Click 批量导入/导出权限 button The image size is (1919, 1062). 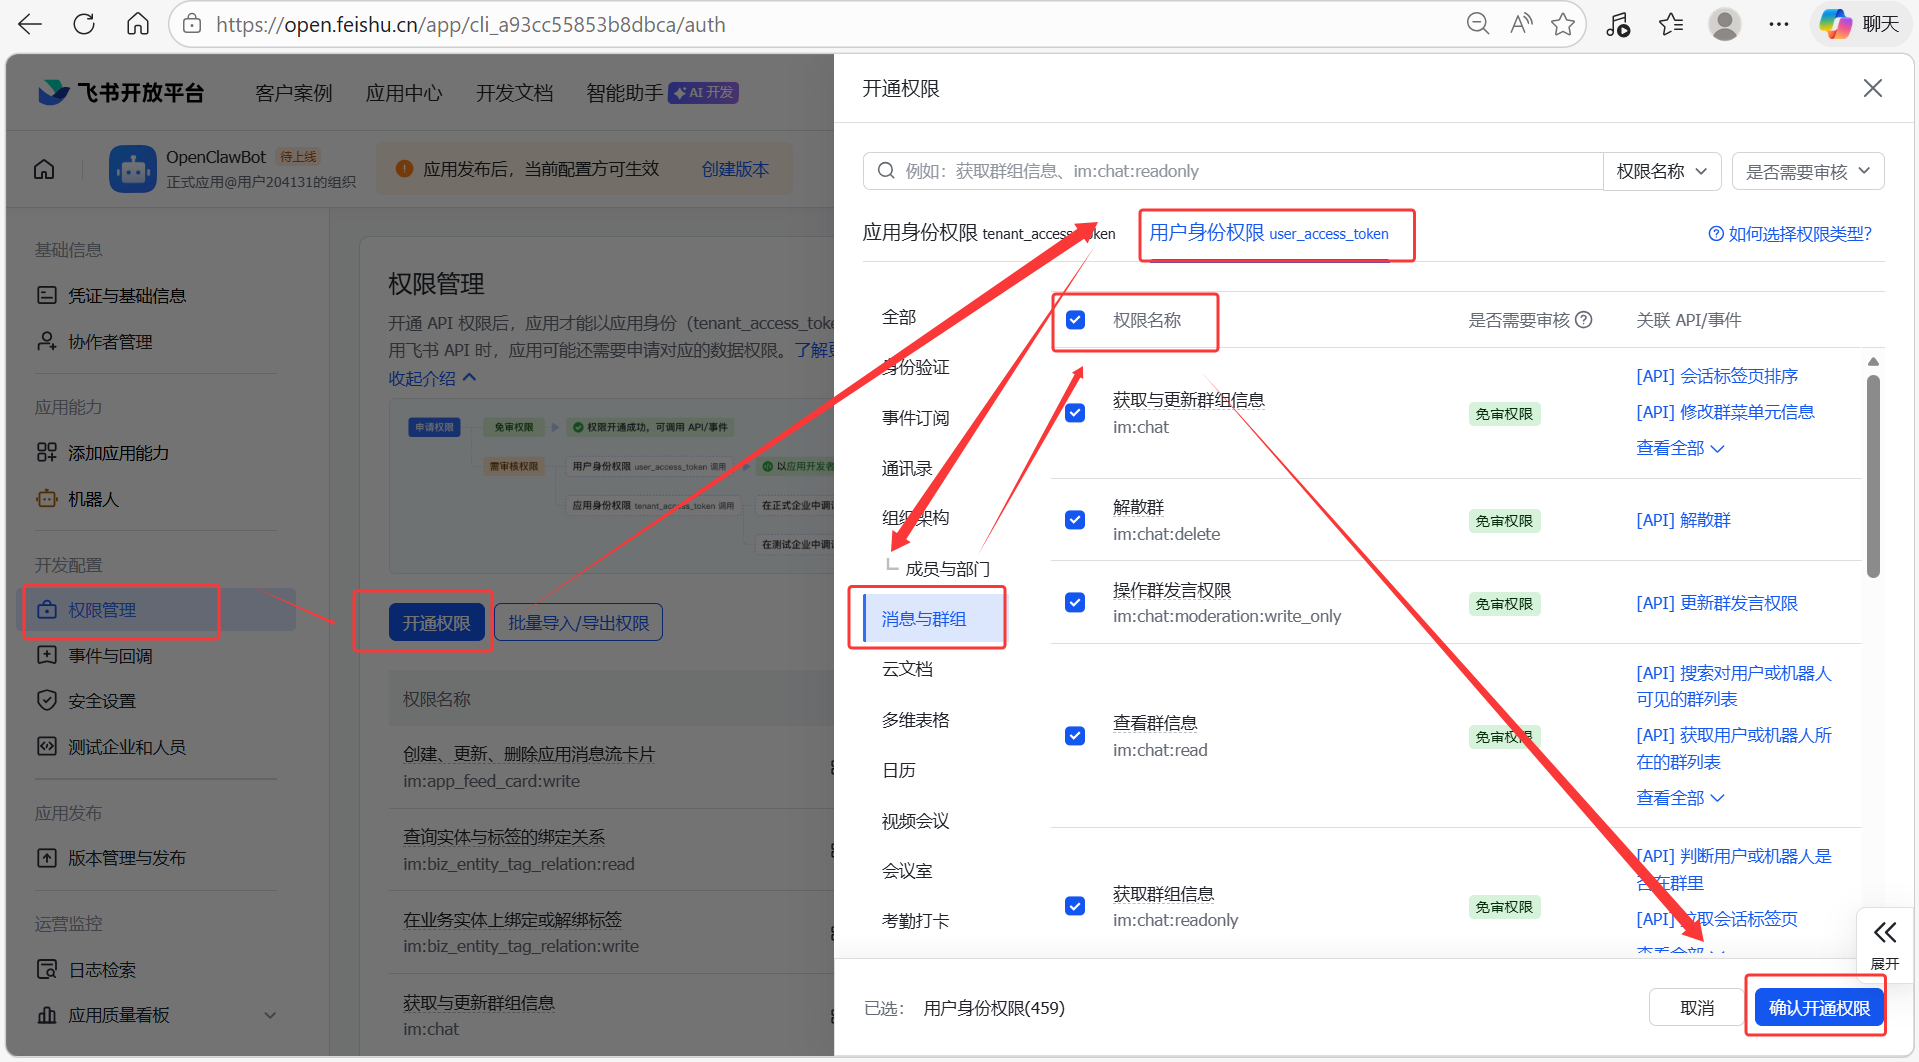578,623
